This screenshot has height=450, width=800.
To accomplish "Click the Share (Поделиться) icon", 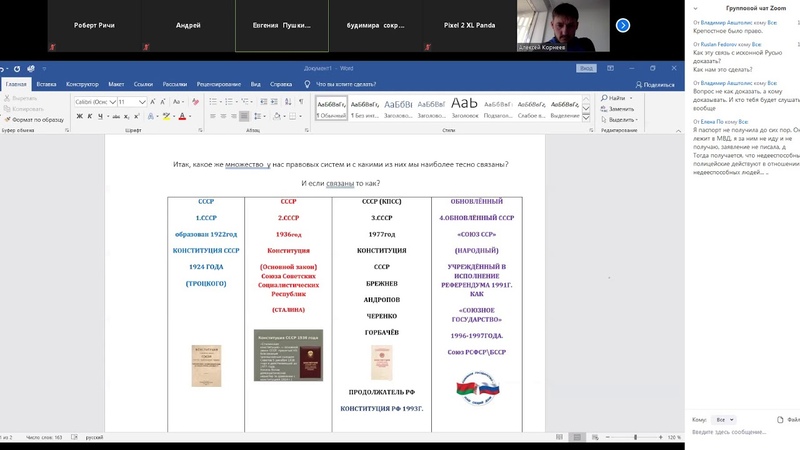I will [x=640, y=85].
